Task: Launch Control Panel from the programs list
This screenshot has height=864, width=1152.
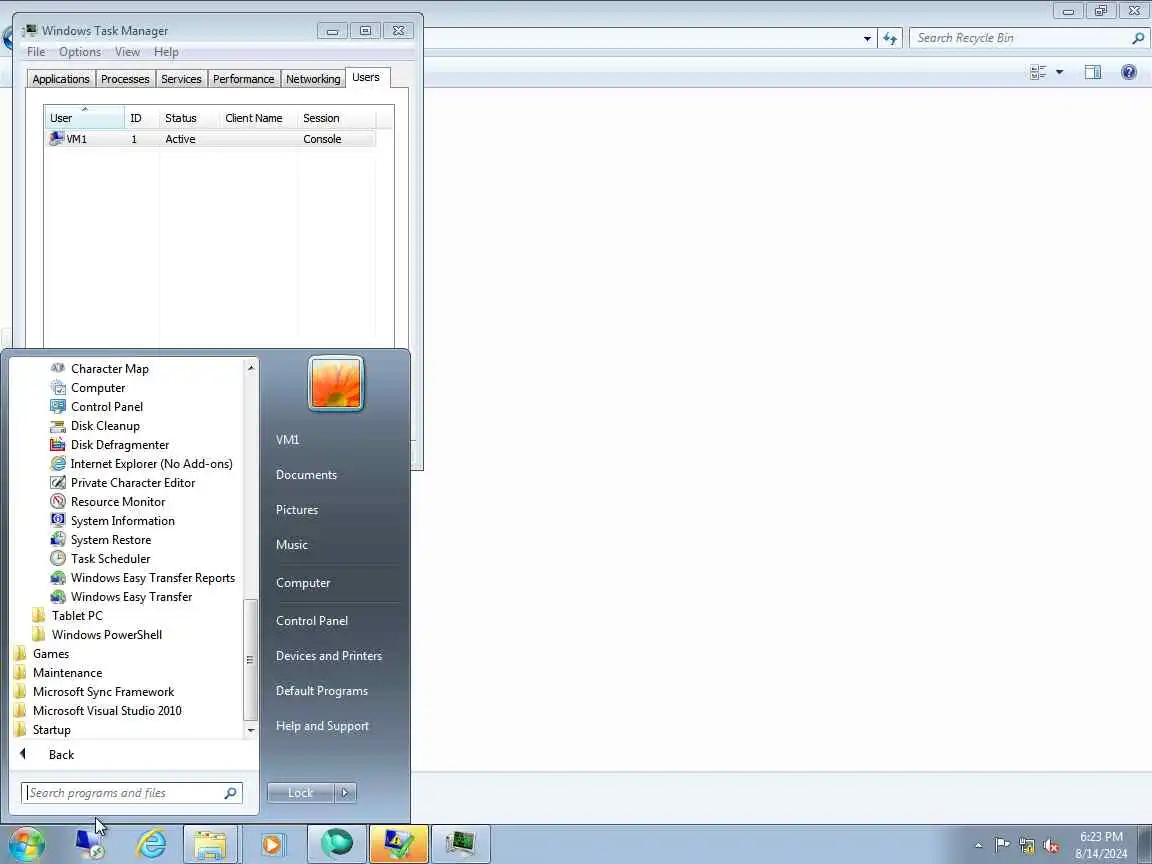Action: coord(96,407)
